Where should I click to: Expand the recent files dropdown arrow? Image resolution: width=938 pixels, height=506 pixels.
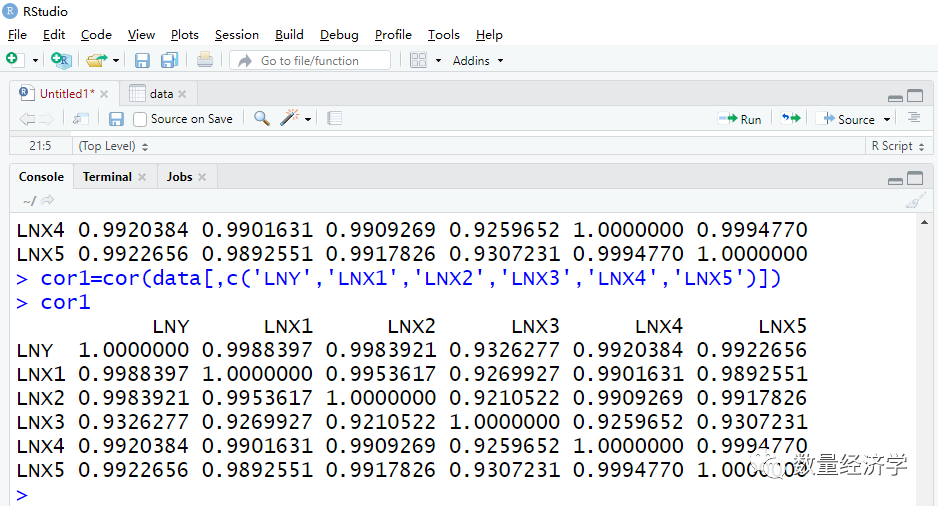116,60
